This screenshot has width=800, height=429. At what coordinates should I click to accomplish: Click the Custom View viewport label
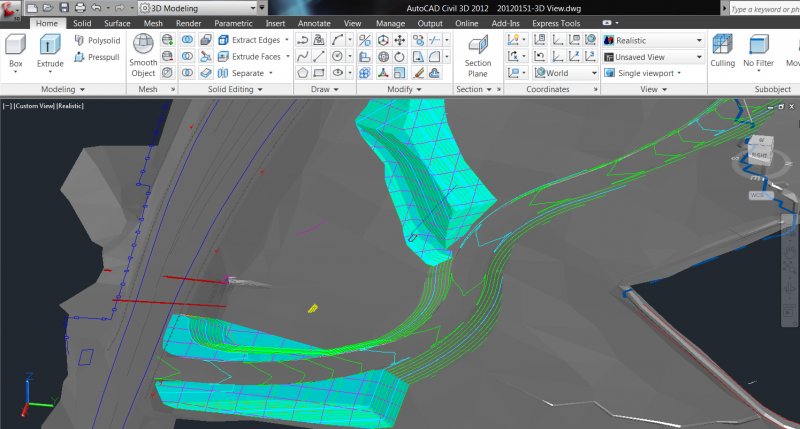[35, 105]
